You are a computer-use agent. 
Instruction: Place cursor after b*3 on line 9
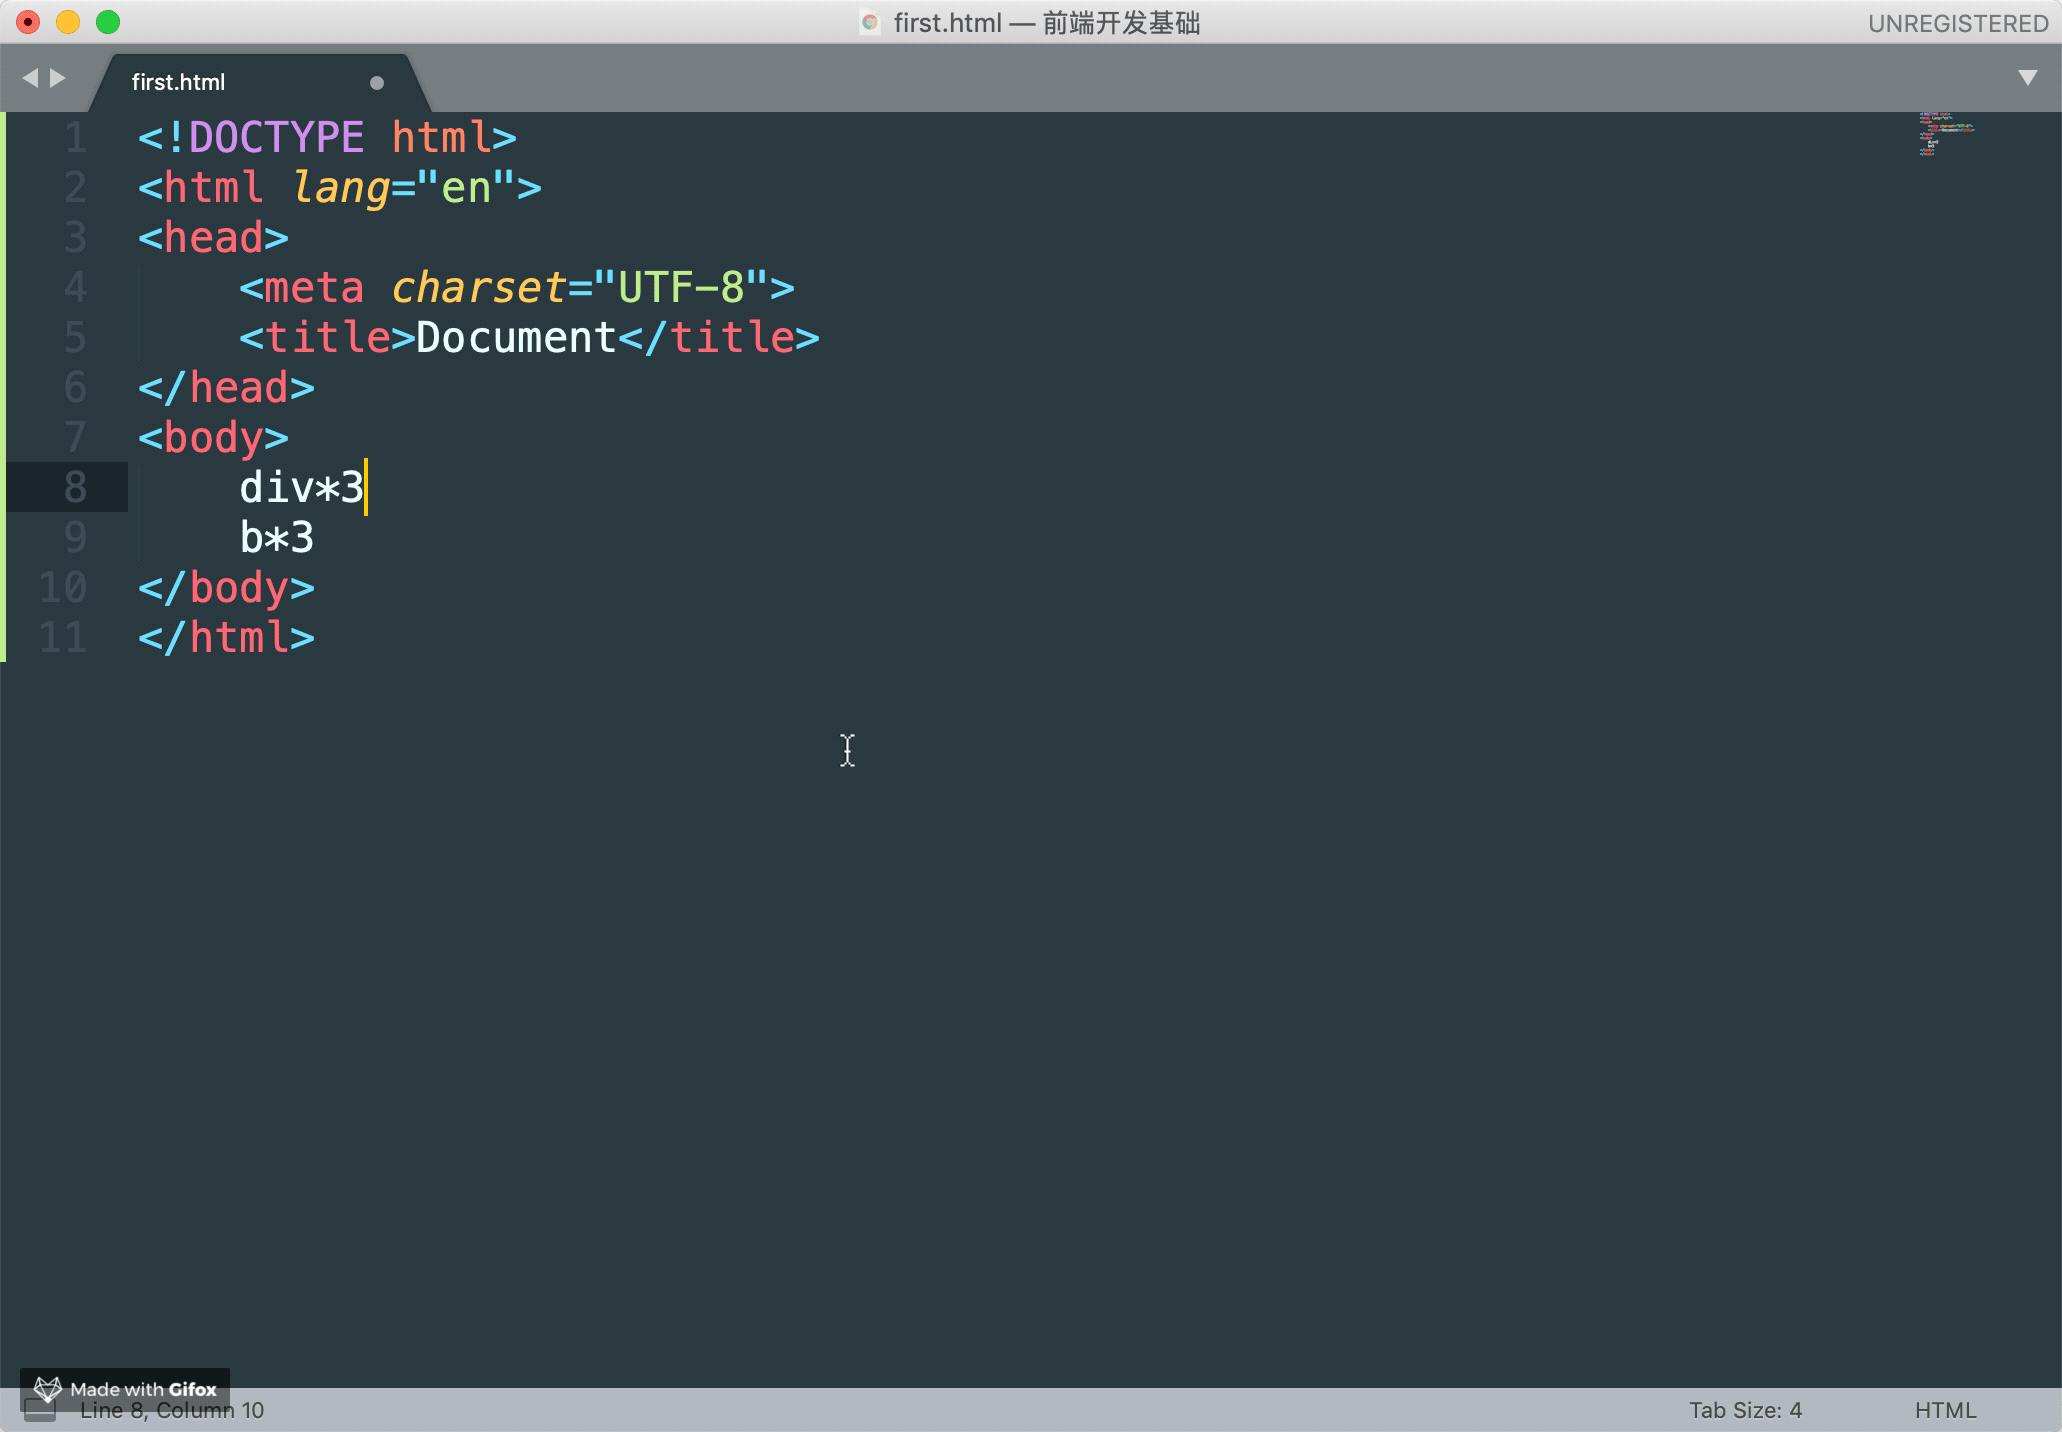tap(316, 538)
